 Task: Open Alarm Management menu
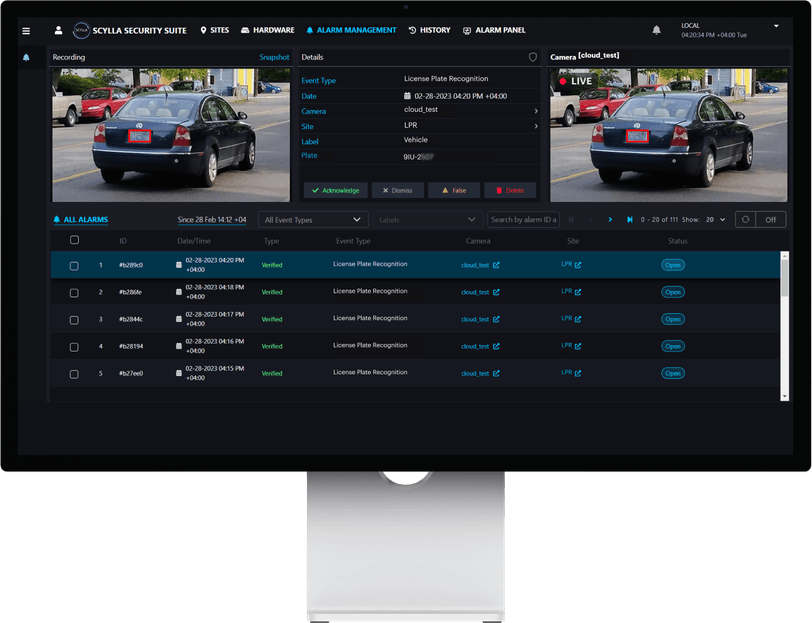[x=351, y=31]
